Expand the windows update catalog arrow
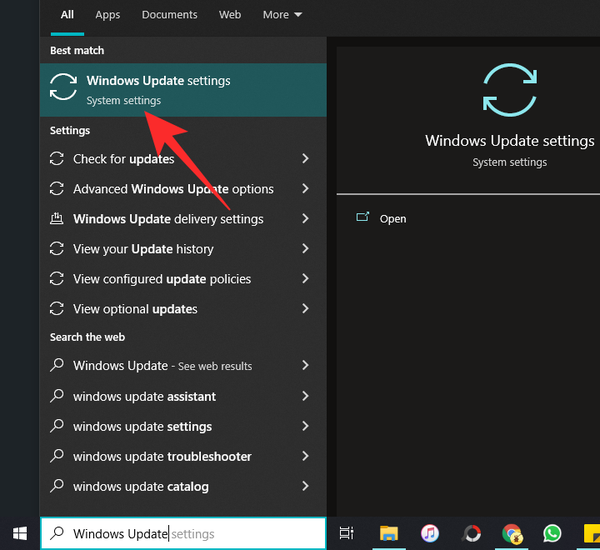The height and width of the screenshot is (550, 600). click(305, 486)
